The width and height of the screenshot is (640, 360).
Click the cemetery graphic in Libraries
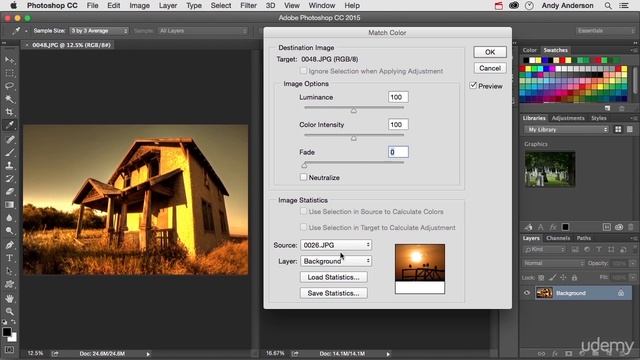point(550,169)
